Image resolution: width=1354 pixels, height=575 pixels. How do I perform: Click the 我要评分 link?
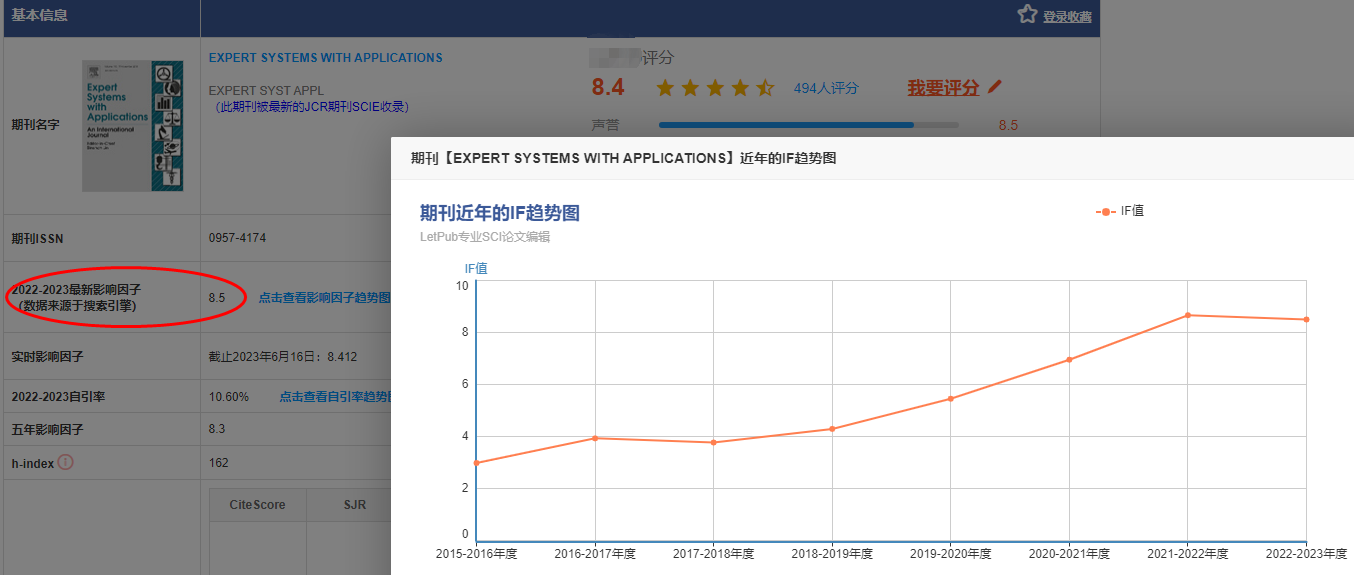[x=943, y=88]
